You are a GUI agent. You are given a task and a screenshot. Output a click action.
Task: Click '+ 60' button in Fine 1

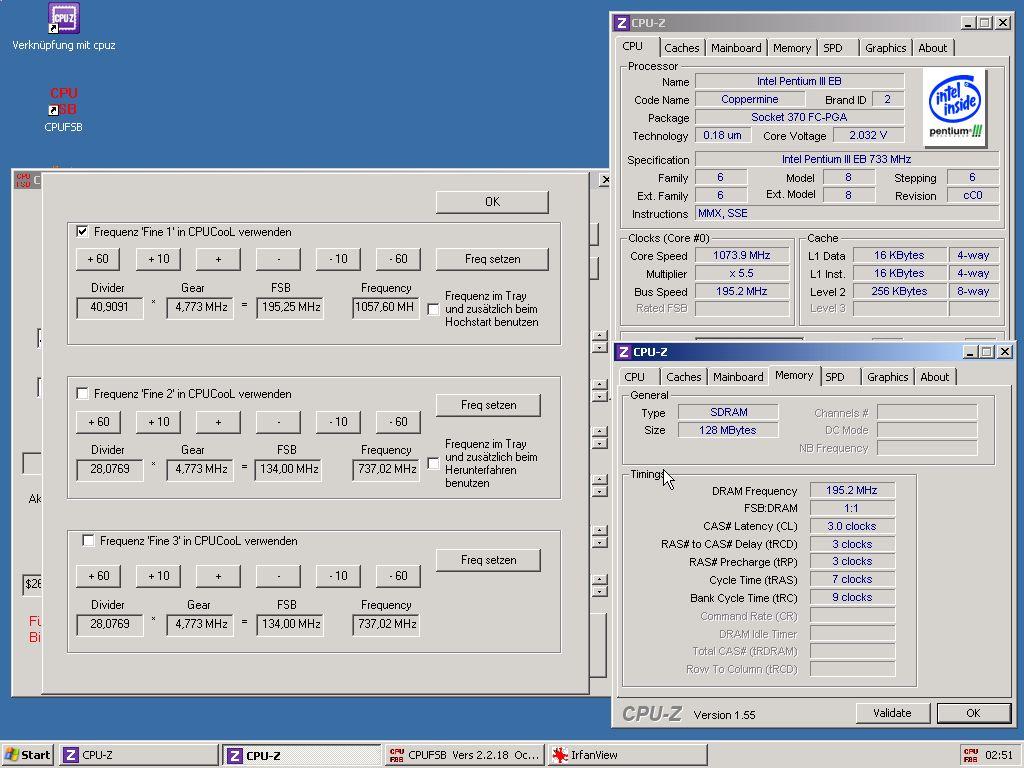pyautogui.click(x=98, y=259)
